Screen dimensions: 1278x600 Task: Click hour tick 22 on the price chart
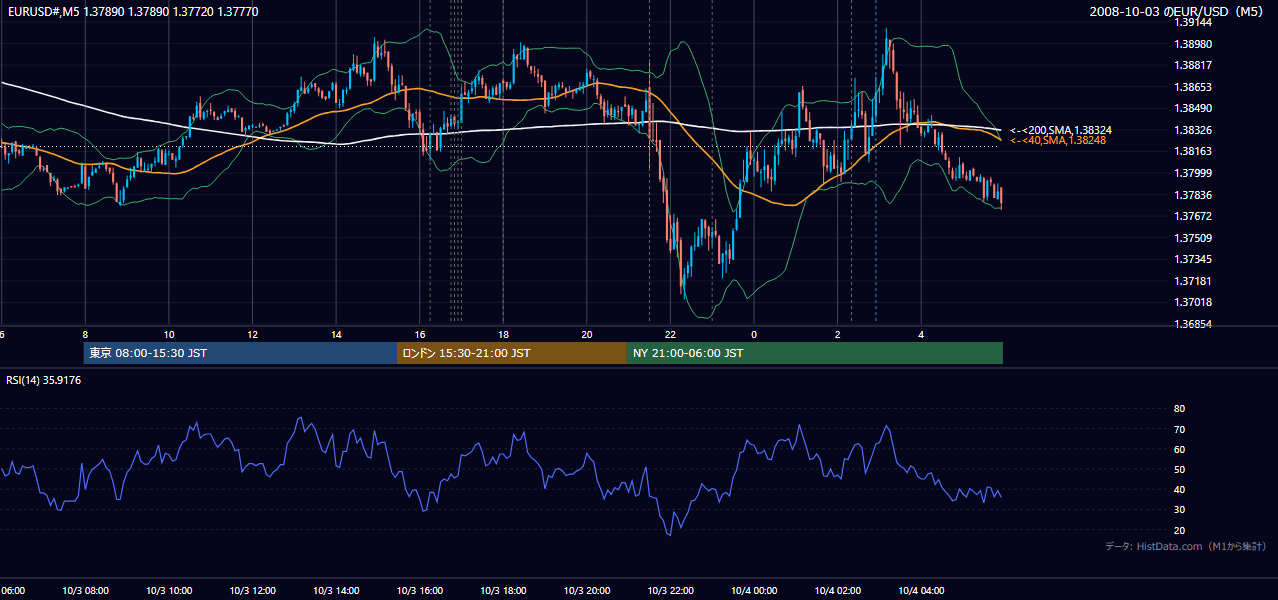click(x=671, y=334)
